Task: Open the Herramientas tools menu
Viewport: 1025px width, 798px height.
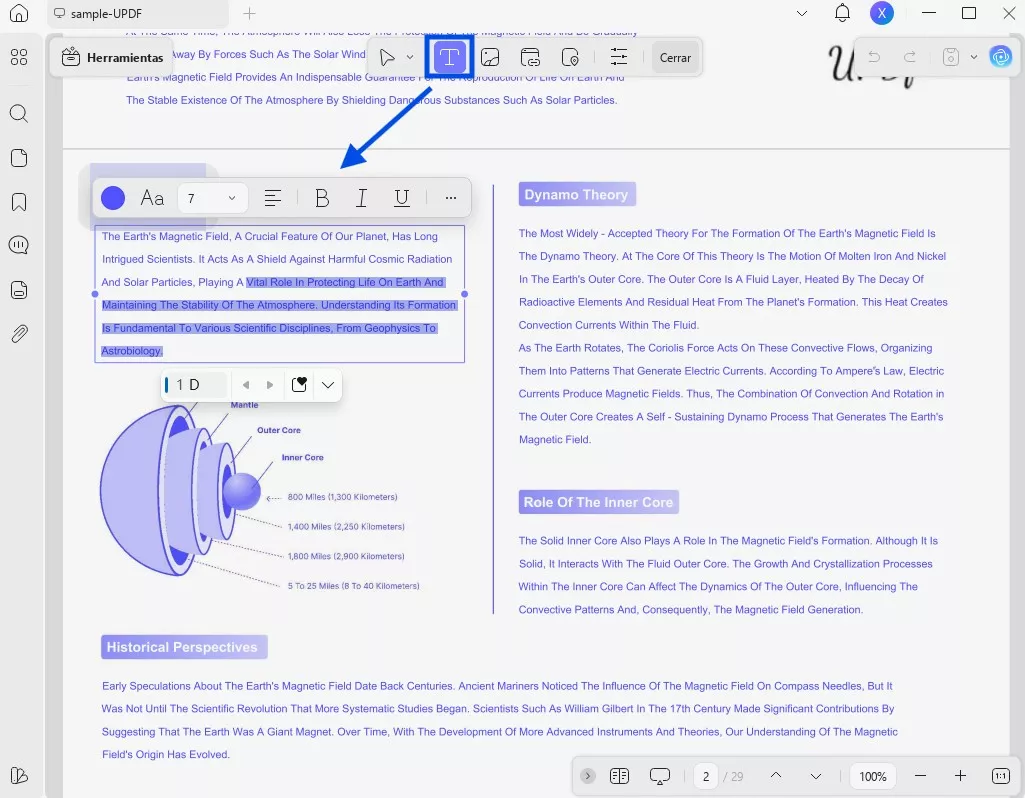Action: [x=112, y=58]
